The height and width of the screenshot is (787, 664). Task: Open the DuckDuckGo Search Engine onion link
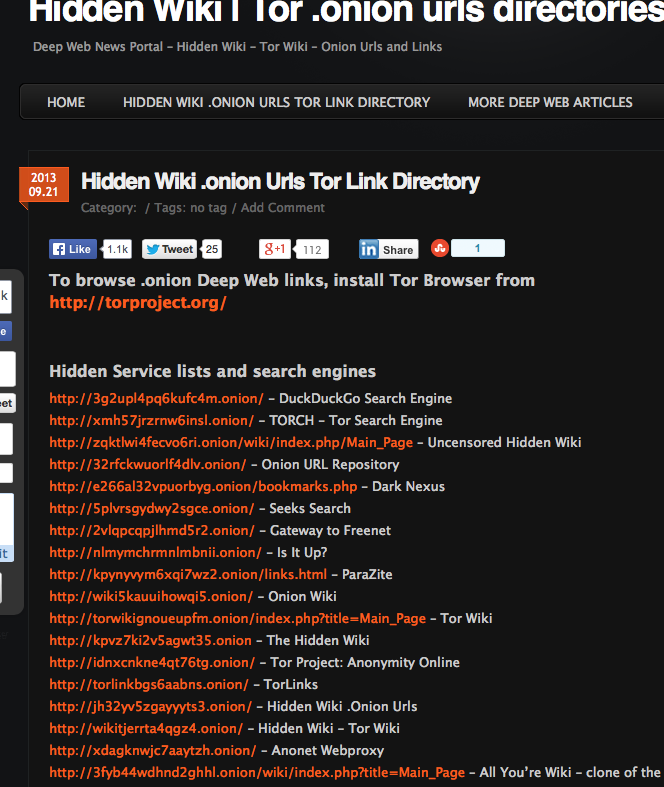point(156,399)
